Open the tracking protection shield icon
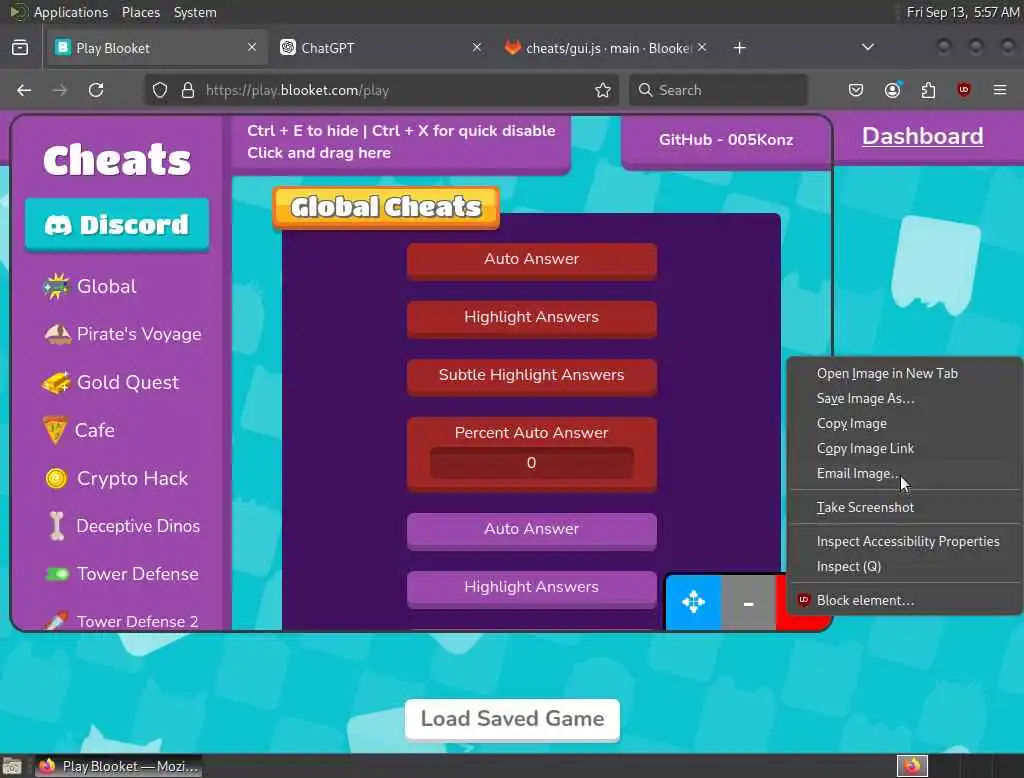This screenshot has height=778, width=1024. point(160,90)
